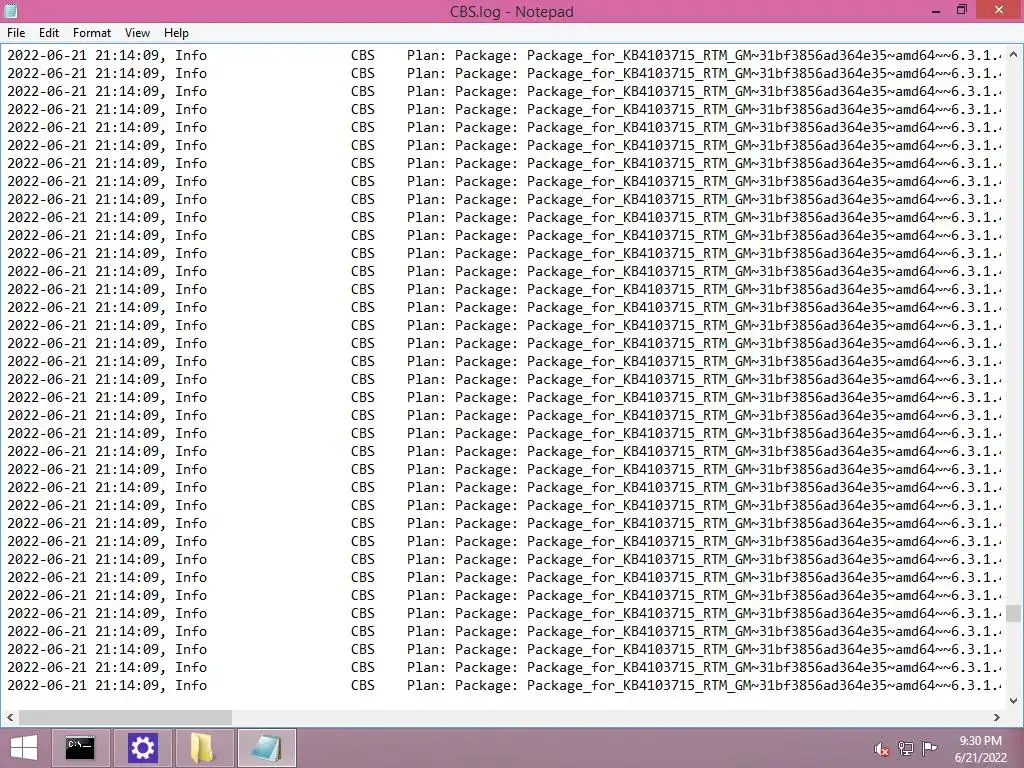Open the File menu
This screenshot has height=768, width=1024.
[16, 33]
